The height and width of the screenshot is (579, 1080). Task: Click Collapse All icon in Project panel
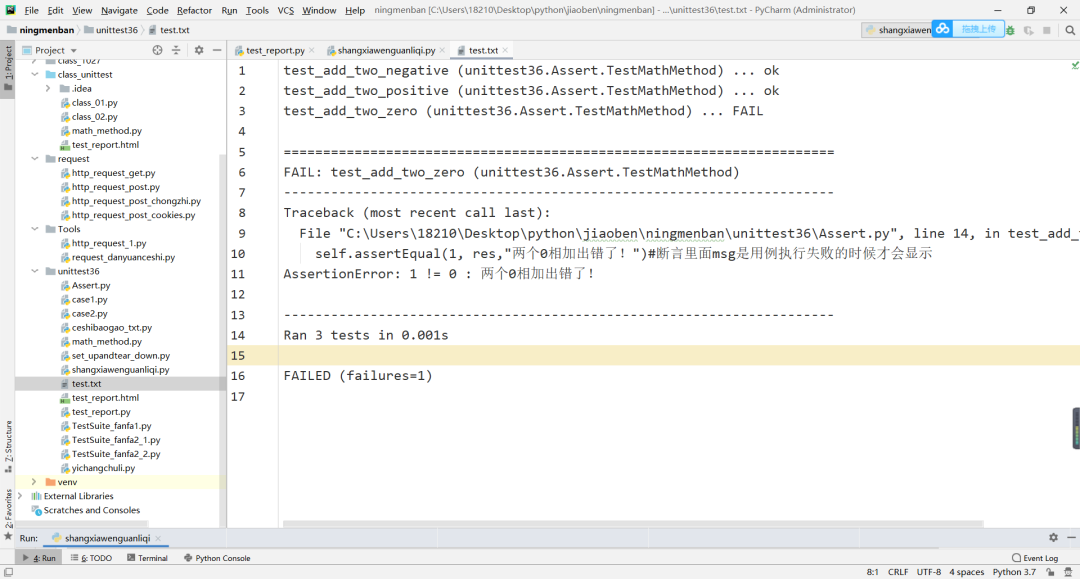coord(176,50)
